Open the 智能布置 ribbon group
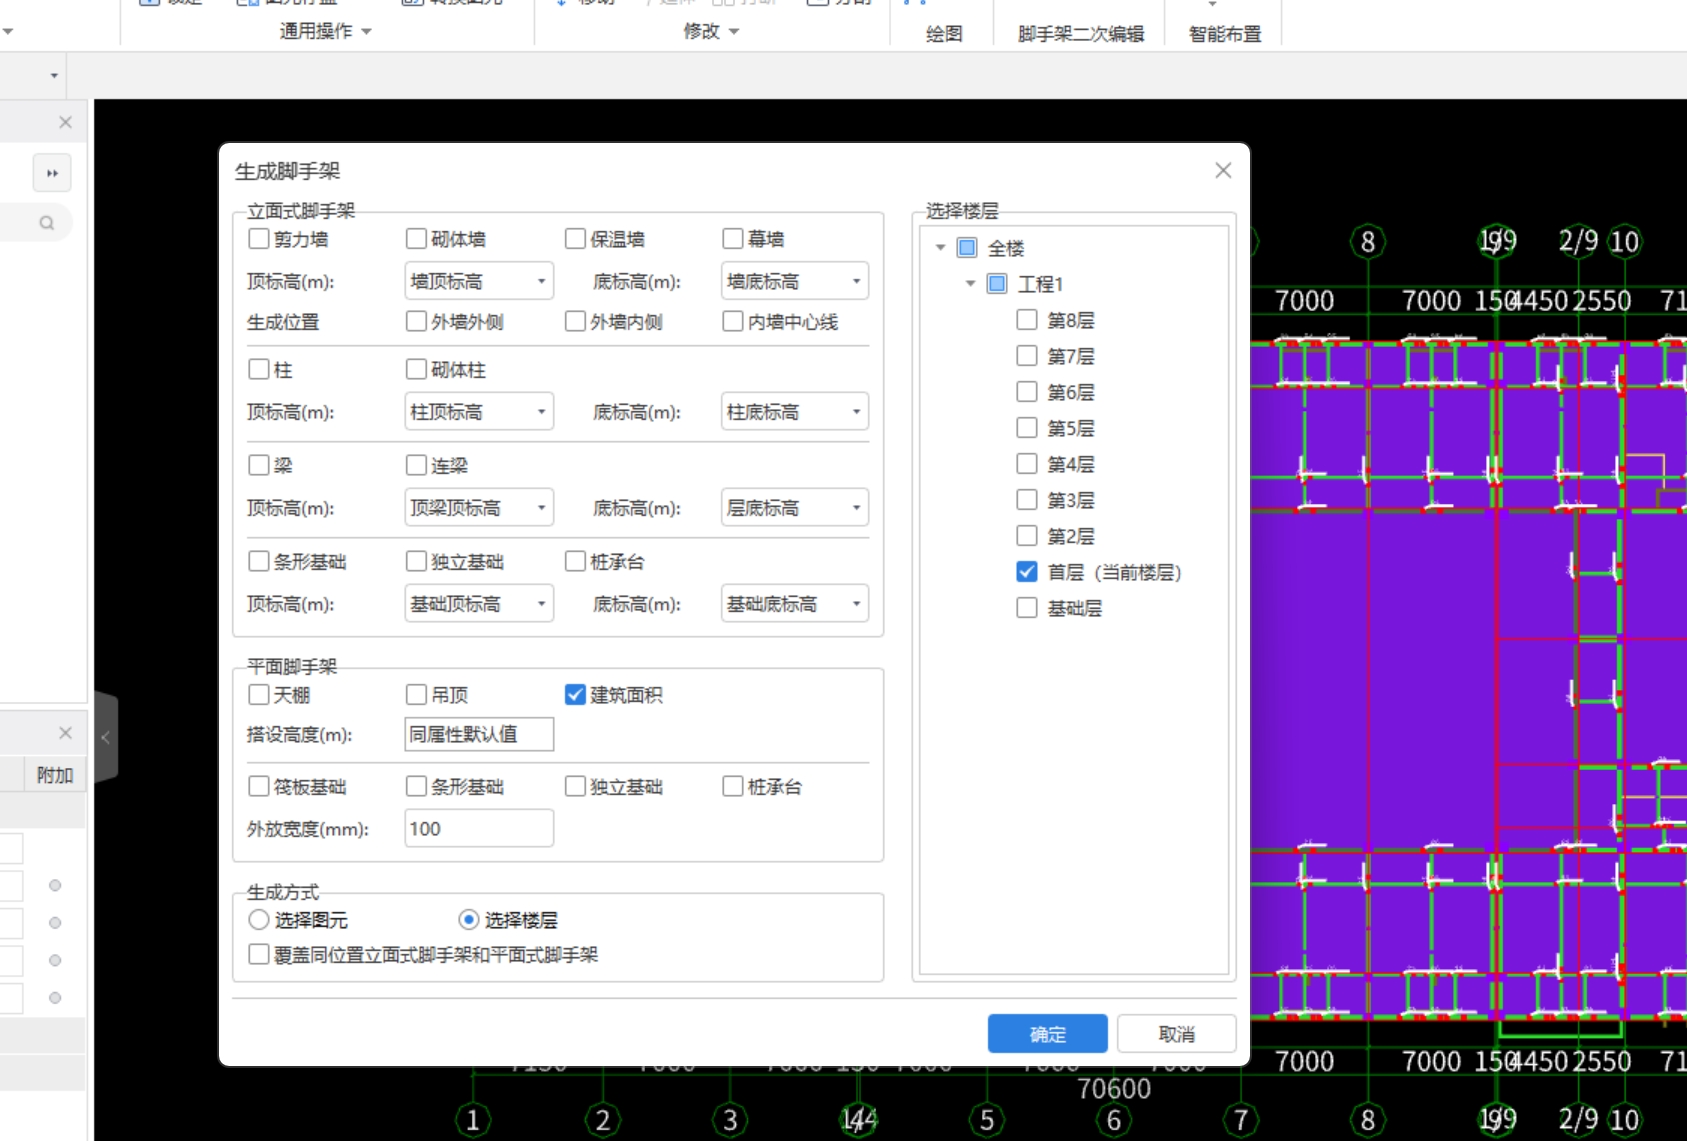Viewport: 1687px width, 1141px height. (x=1225, y=34)
